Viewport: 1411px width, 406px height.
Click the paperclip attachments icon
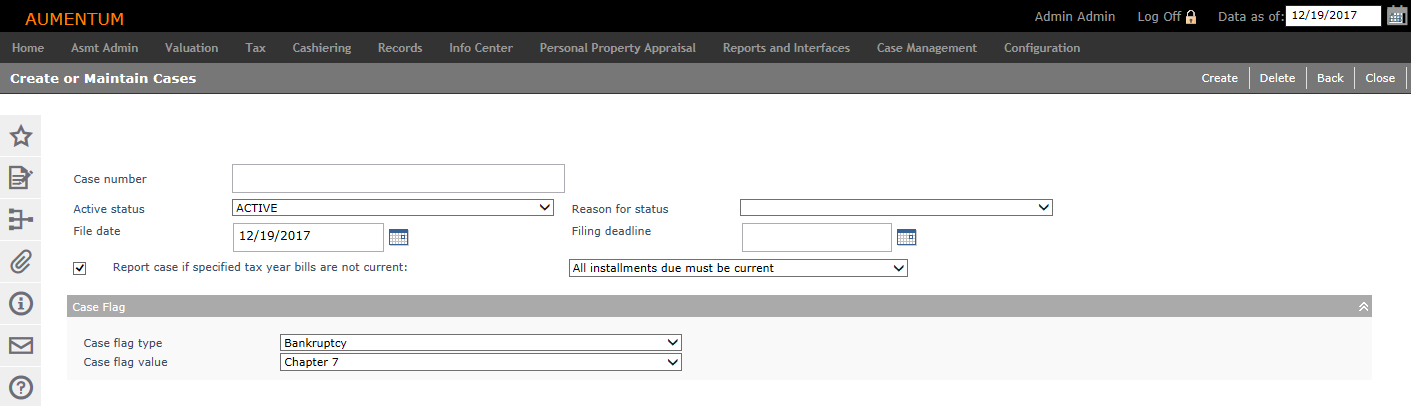(x=20, y=262)
